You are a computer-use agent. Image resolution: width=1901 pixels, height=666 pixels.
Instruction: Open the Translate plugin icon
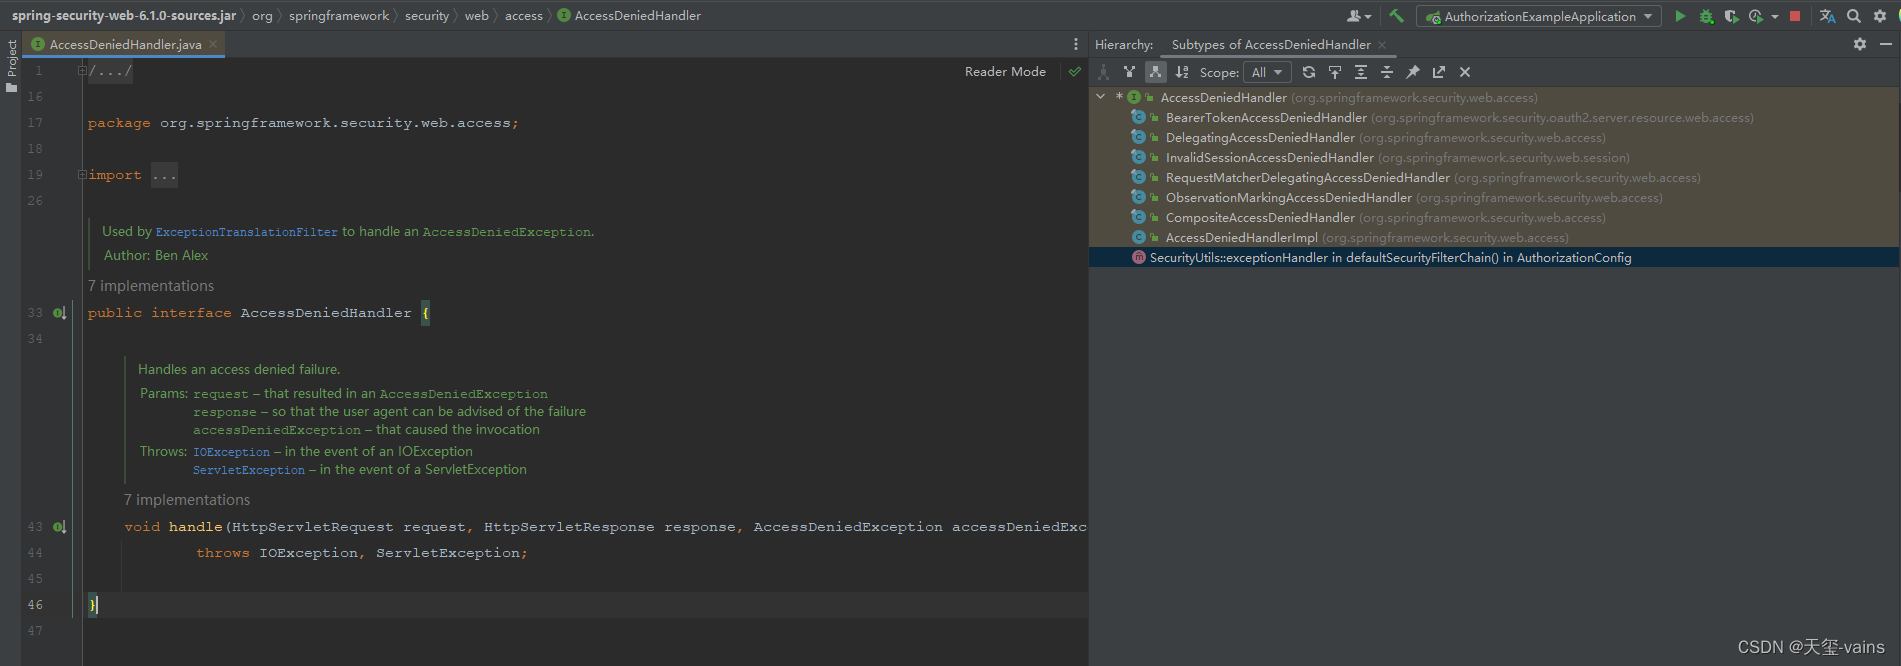click(x=1827, y=16)
